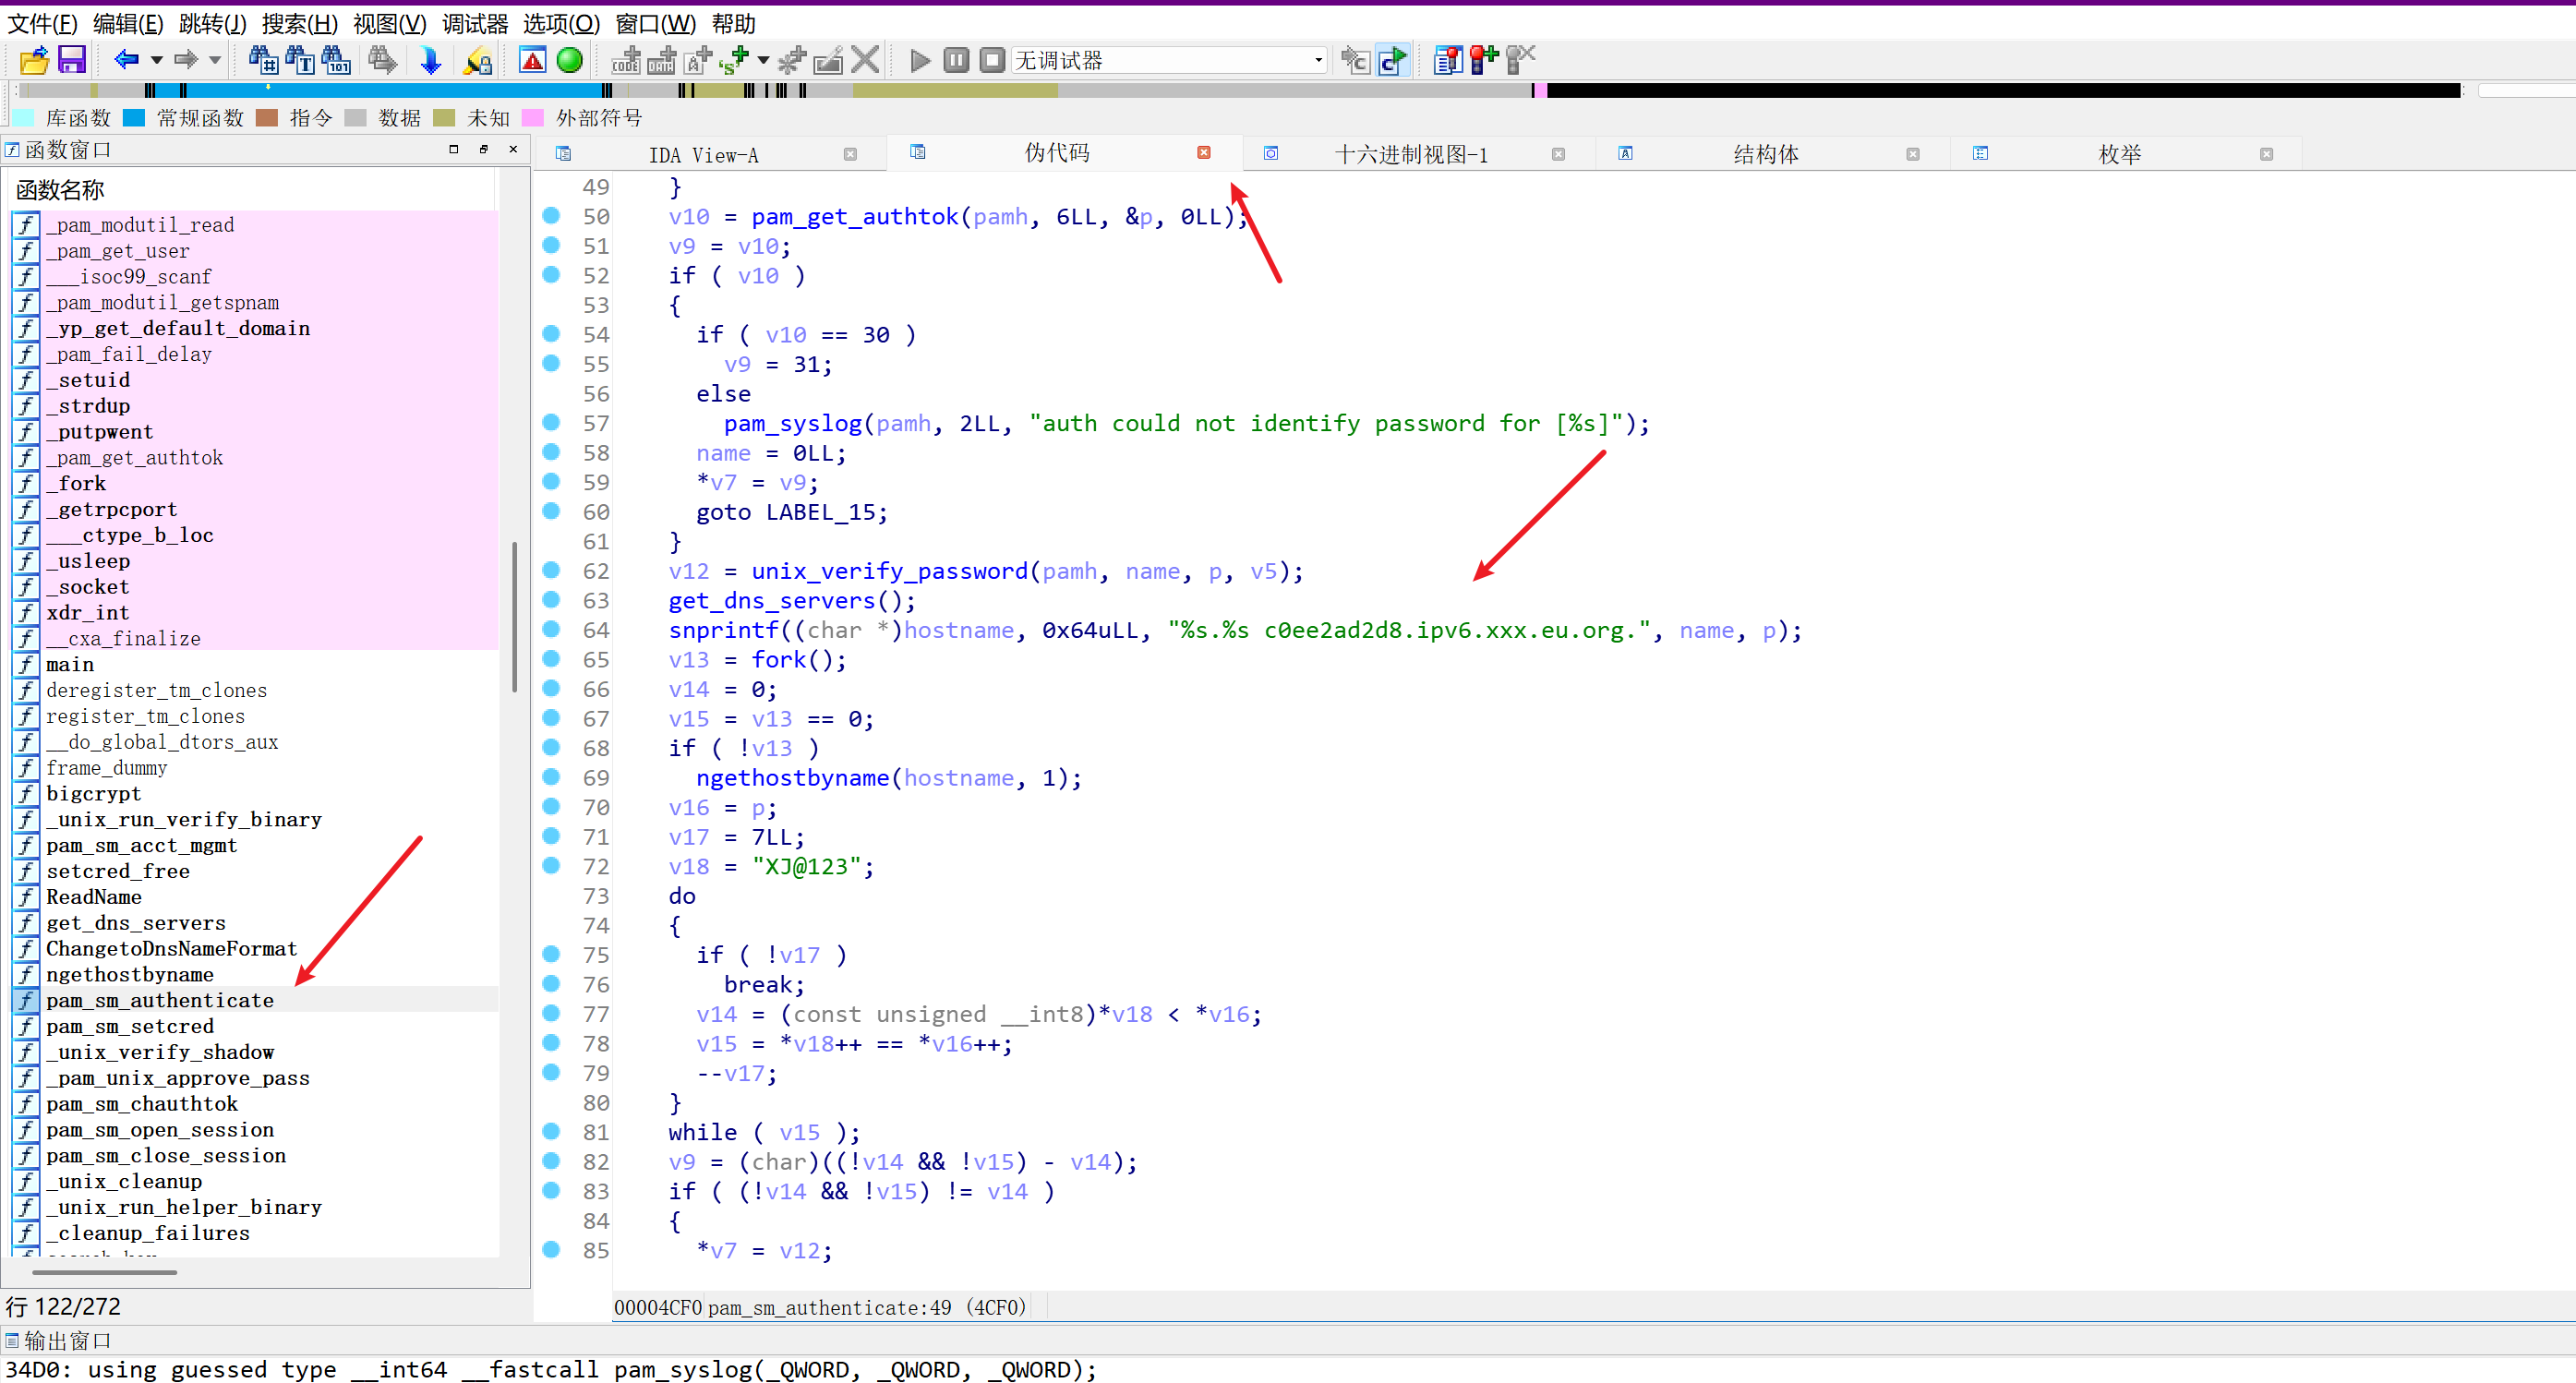Click the red warning triangle icon
This screenshot has width=2576, height=1383.
pos(533,61)
